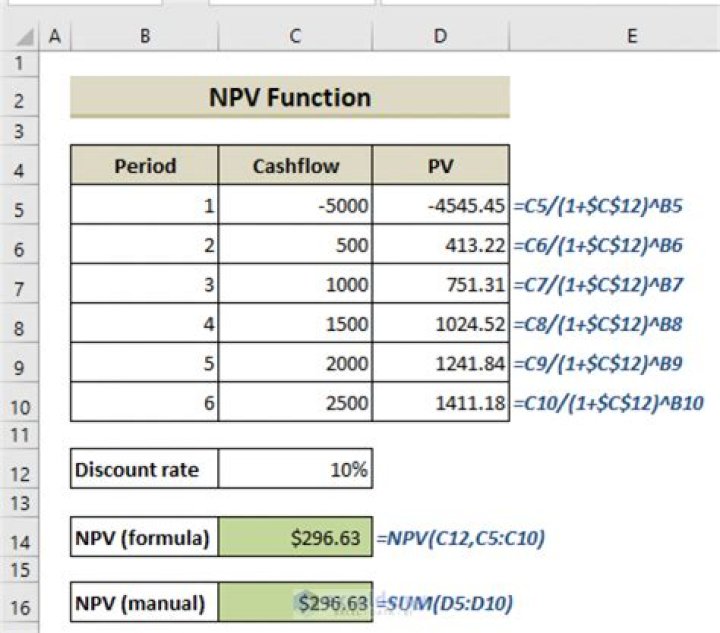Select cashflow cell 1000
The width and height of the screenshot is (720, 633).
[295, 284]
